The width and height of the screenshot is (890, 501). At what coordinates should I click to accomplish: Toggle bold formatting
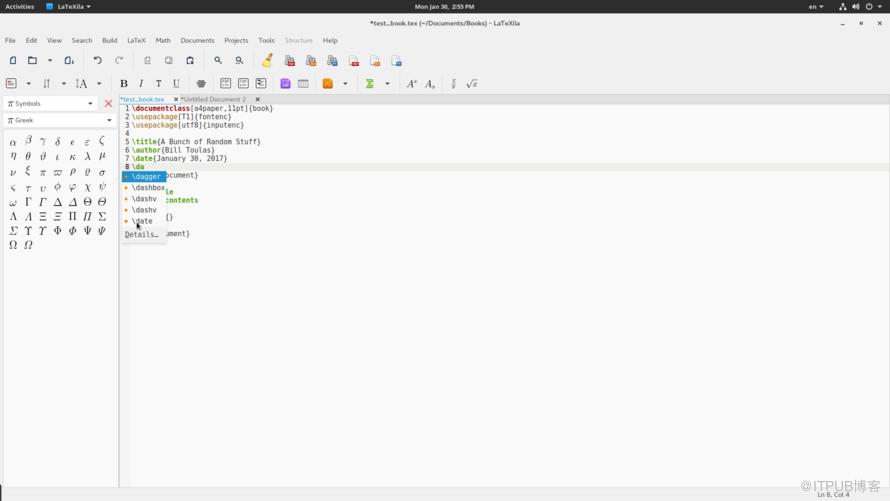click(x=124, y=84)
